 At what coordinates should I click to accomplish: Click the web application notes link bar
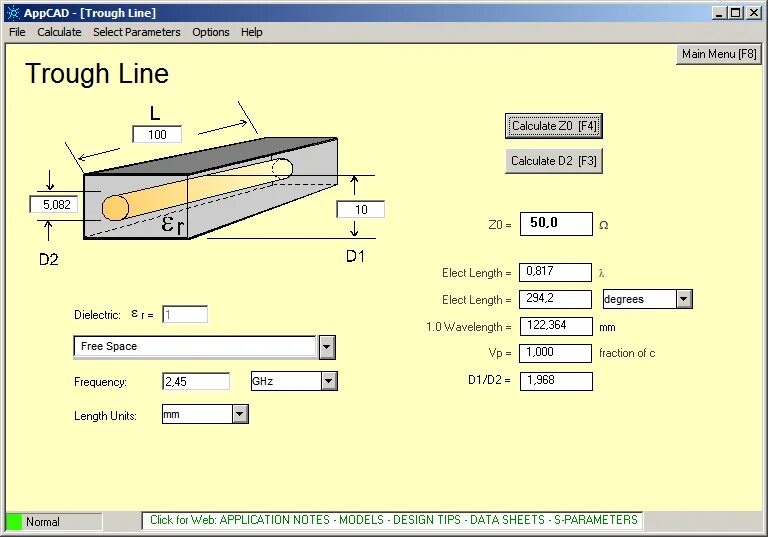click(393, 520)
